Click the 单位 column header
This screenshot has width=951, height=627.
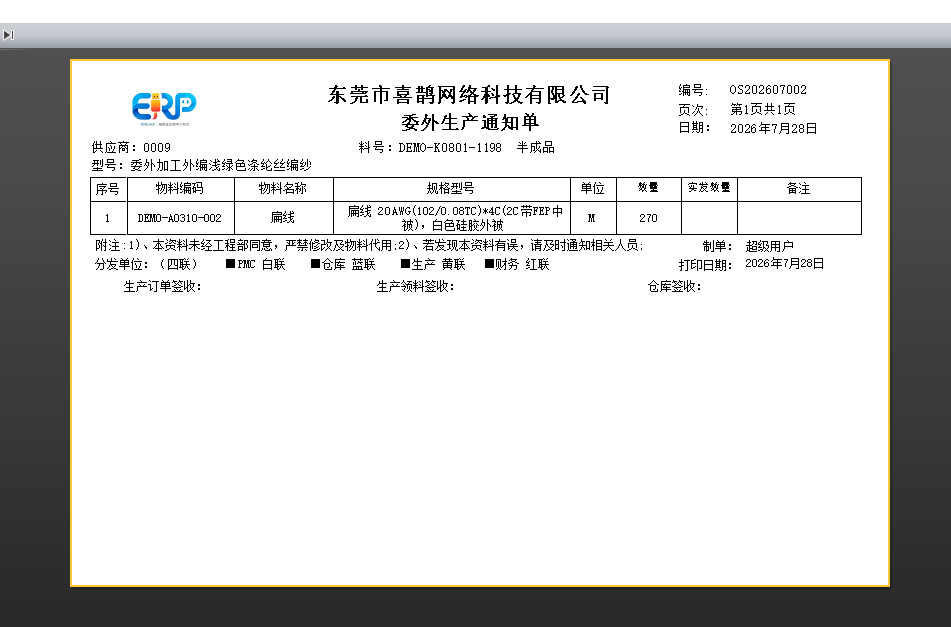pos(593,189)
